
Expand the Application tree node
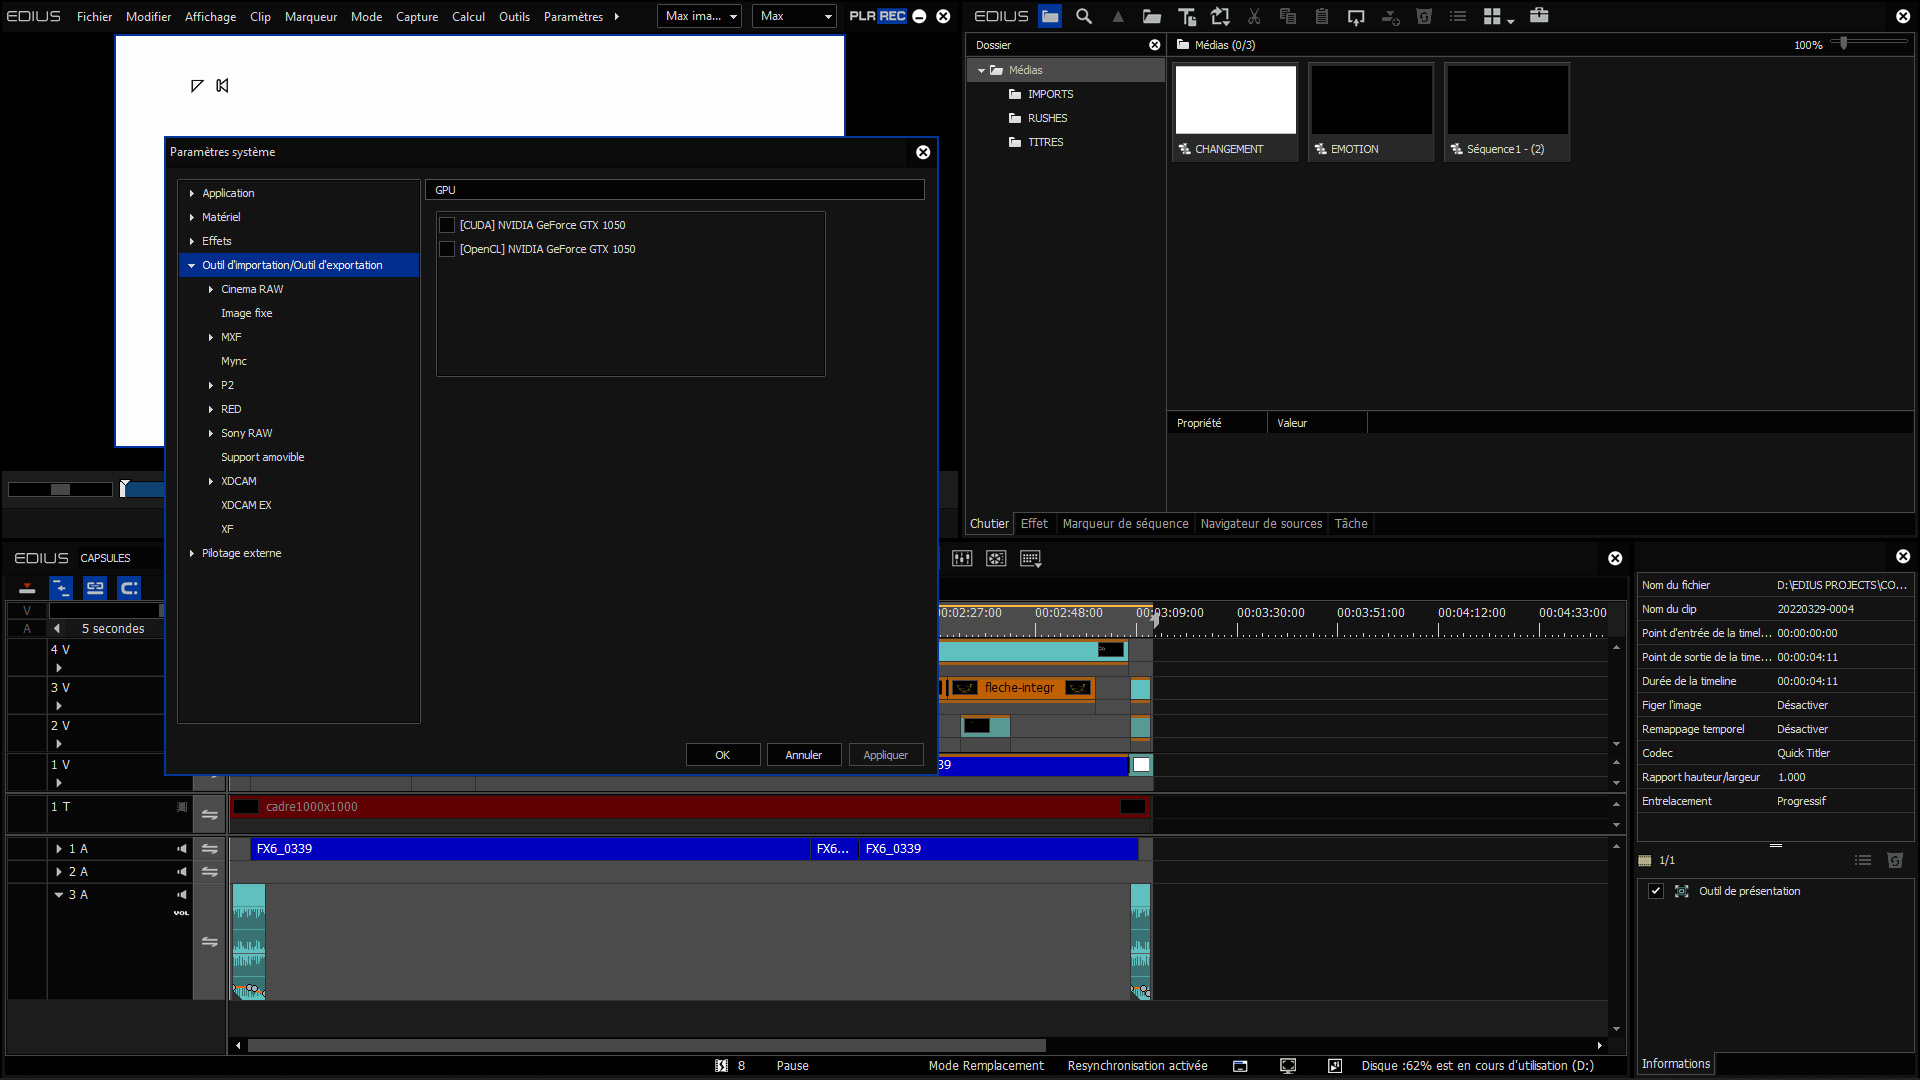point(192,193)
